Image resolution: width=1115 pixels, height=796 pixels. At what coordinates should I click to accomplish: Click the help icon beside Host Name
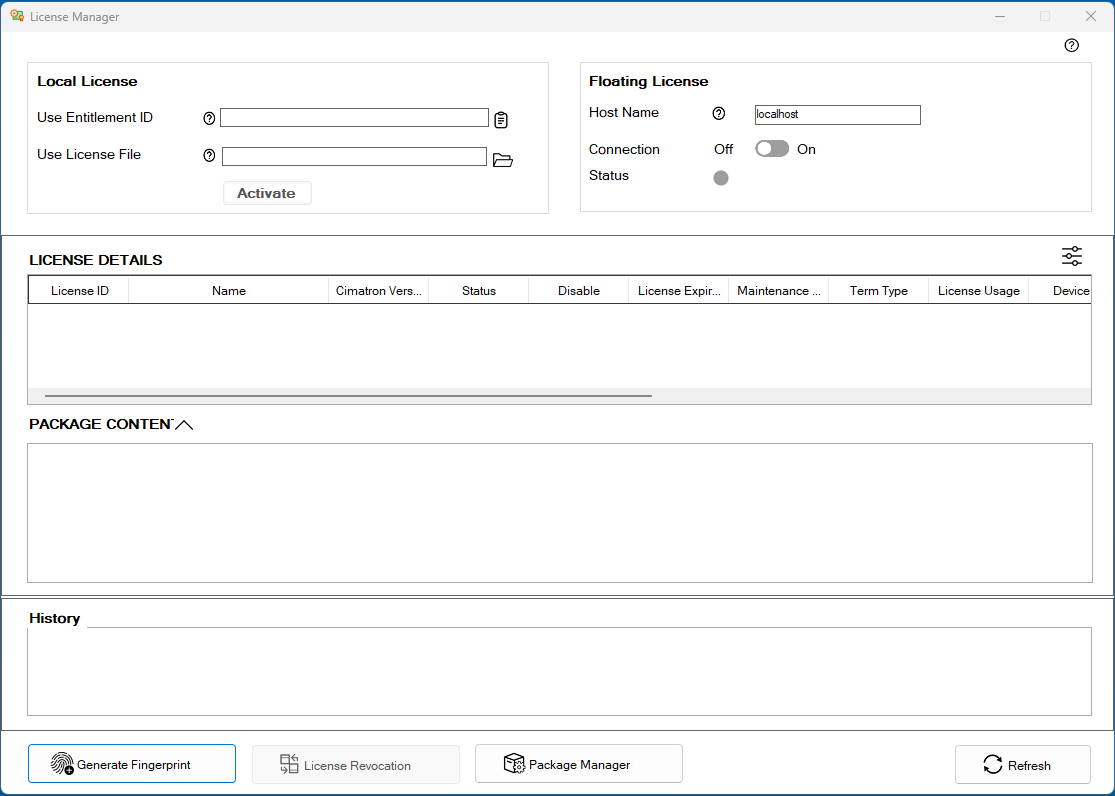[718, 114]
